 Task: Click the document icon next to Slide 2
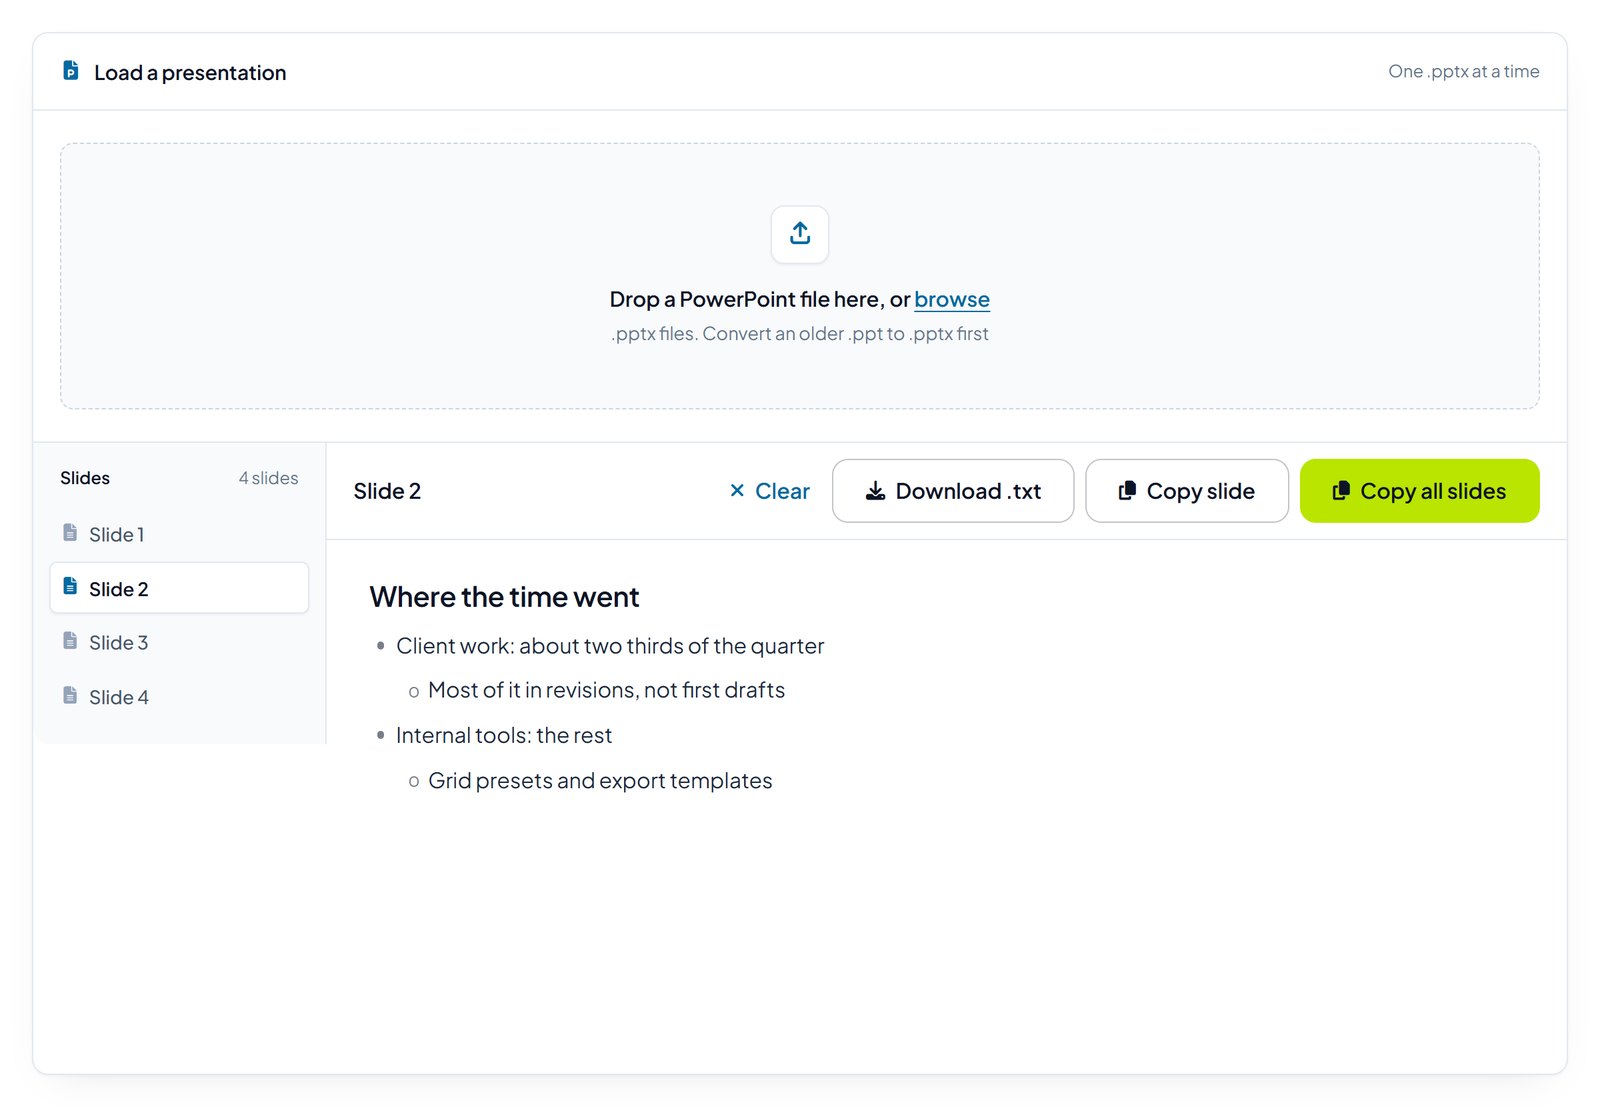(x=70, y=587)
